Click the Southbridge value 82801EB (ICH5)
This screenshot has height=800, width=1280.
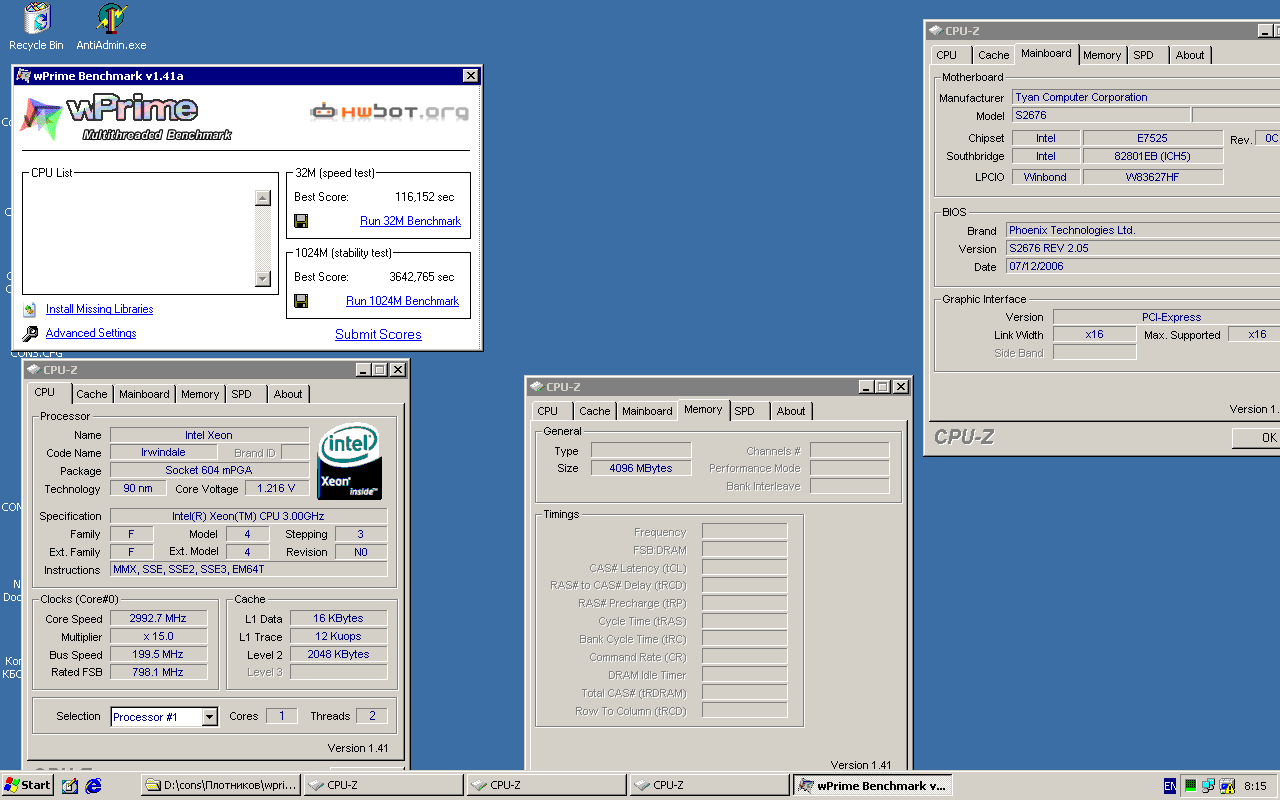[x=1153, y=156]
